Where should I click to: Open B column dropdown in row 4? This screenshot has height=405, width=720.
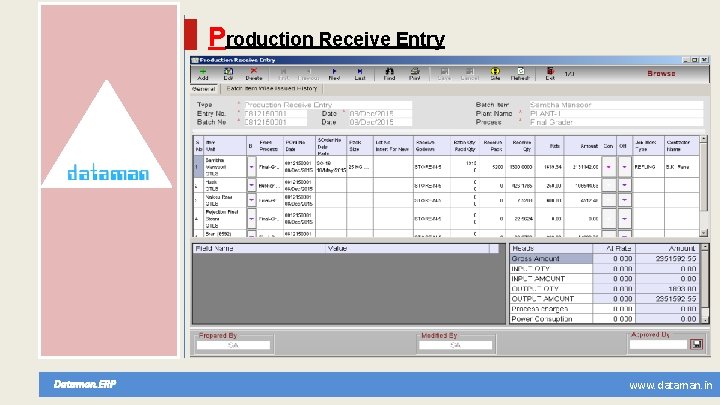251,219
